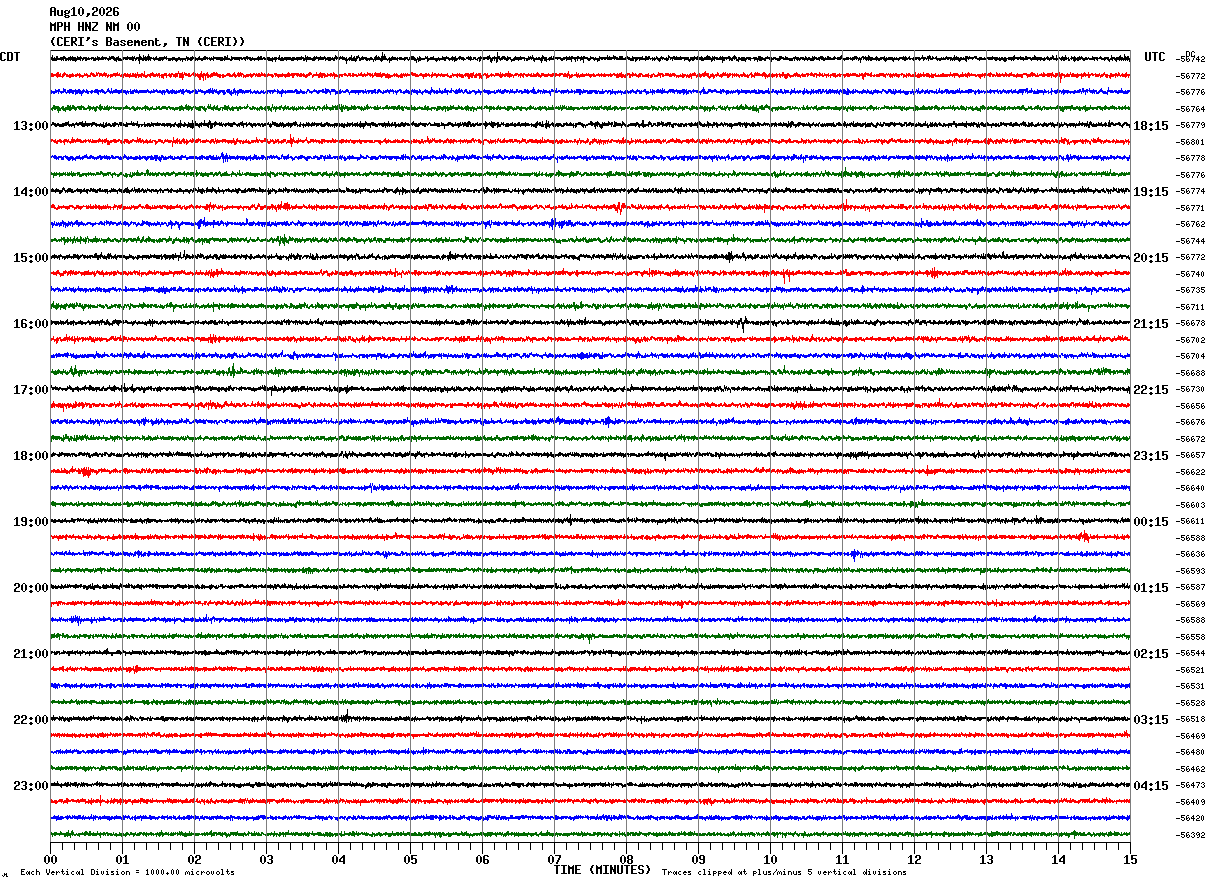Click the DC offset value '-56392'
1210x886 pixels.
tap(1191, 835)
